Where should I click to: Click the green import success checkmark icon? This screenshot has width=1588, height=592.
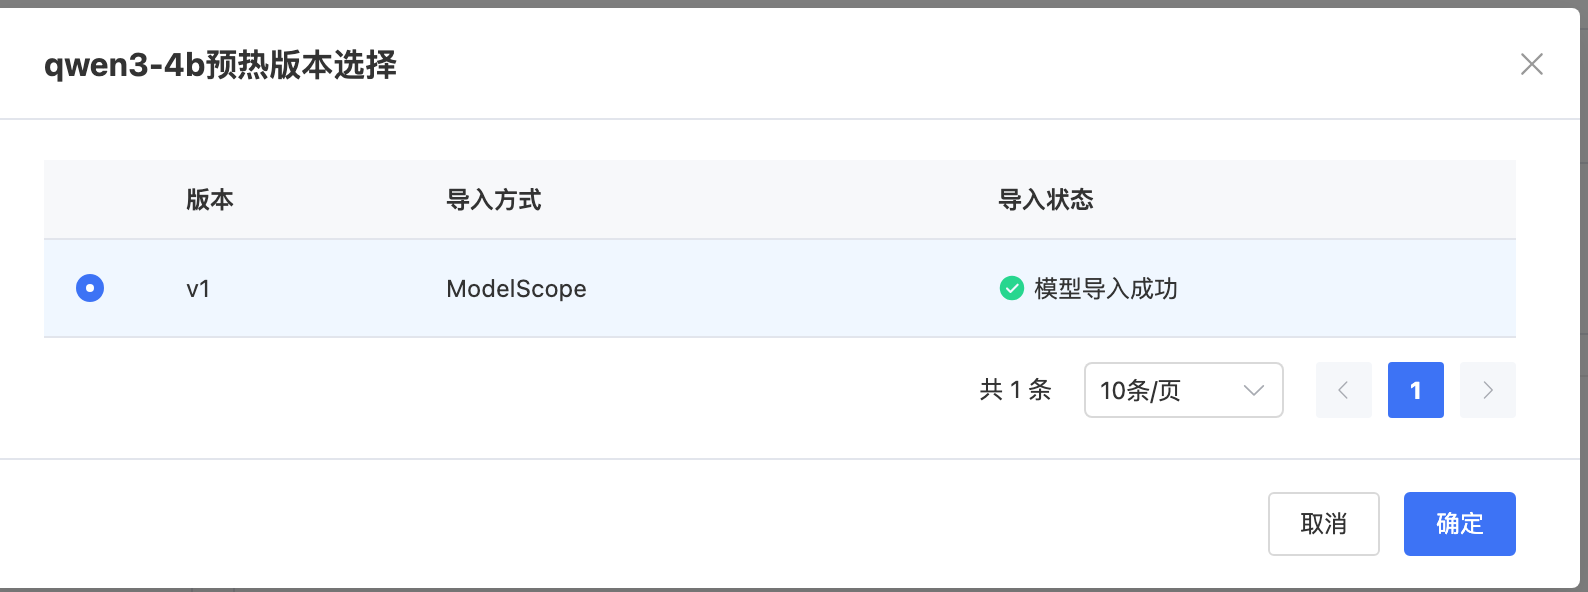(x=1011, y=288)
